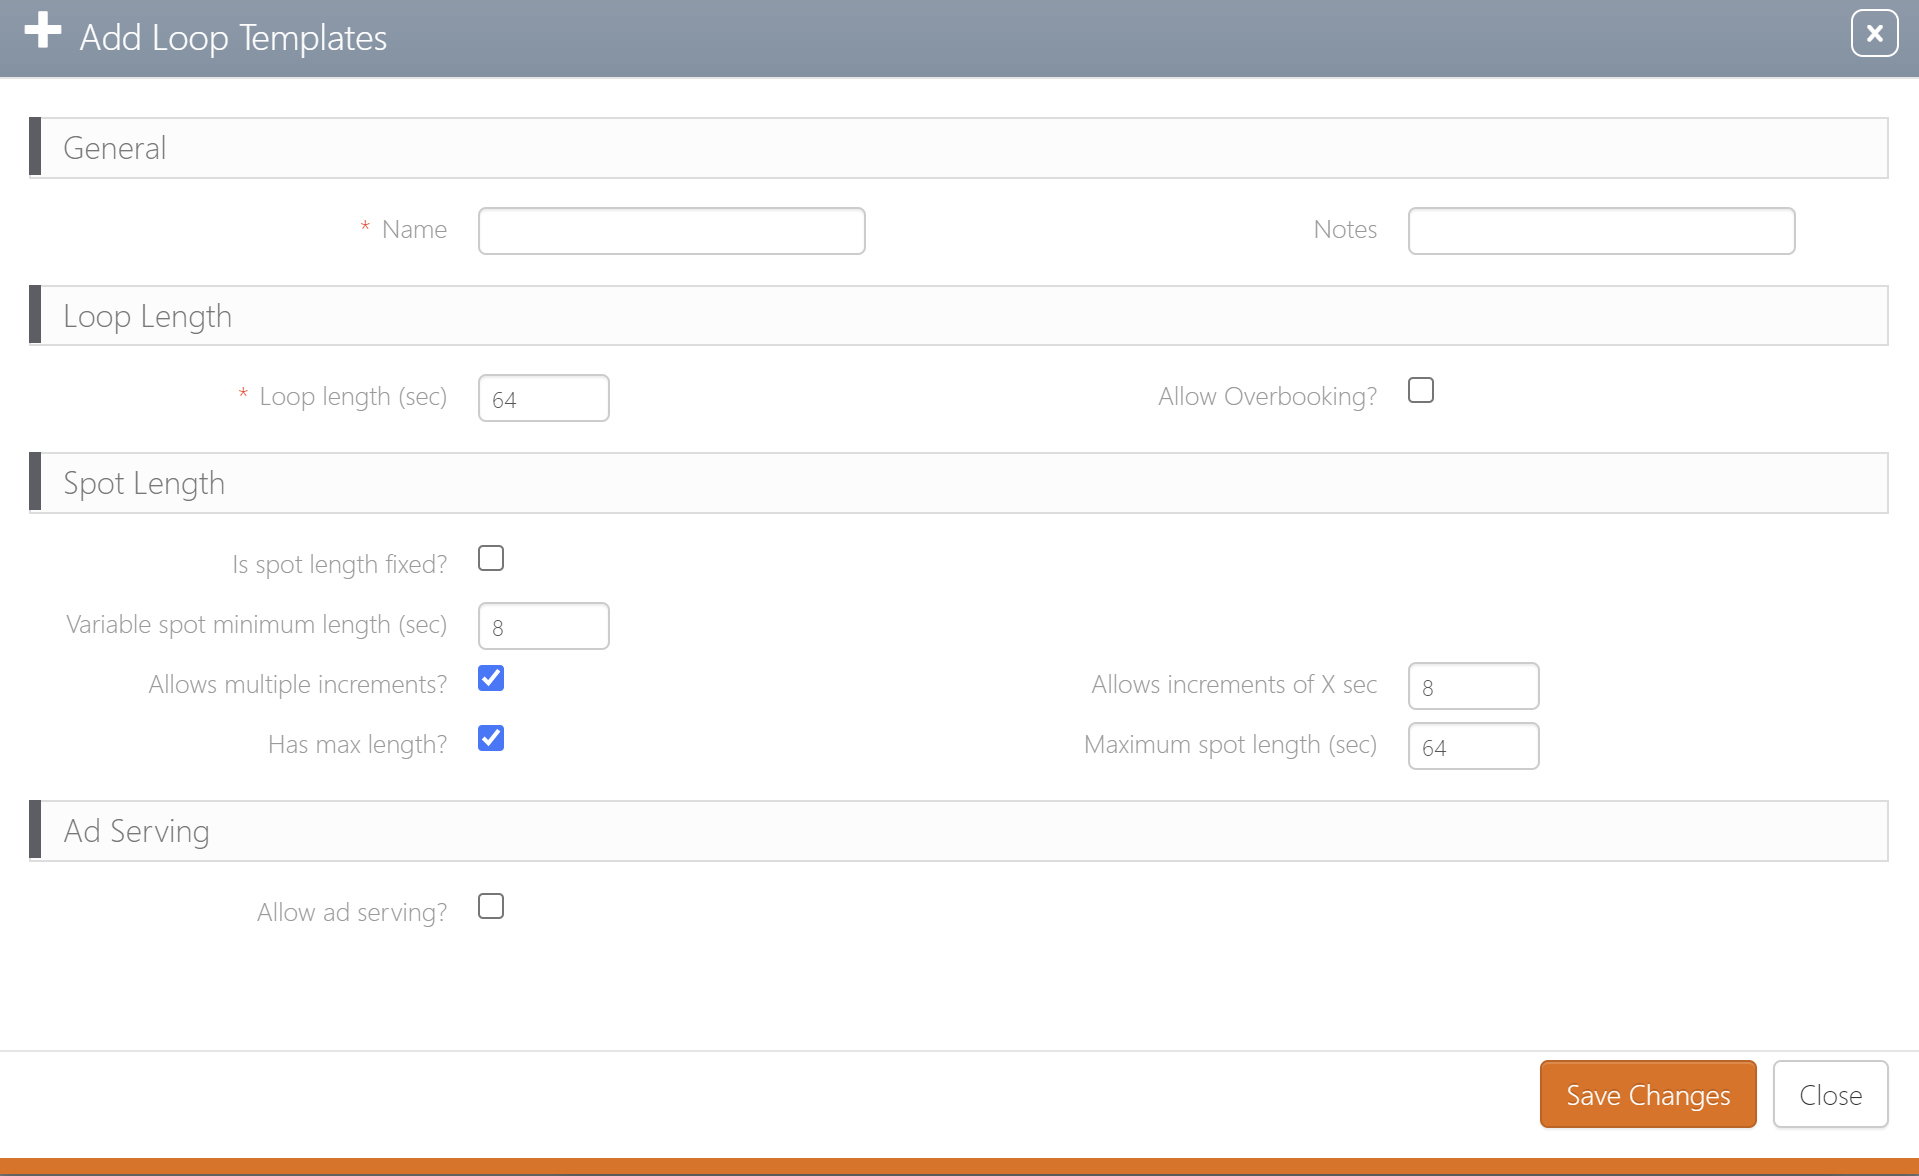The width and height of the screenshot is (1919, 1176).
Task: Disable the Has max length checkbox
Action: pyautogui.click(x=490, y=738)
